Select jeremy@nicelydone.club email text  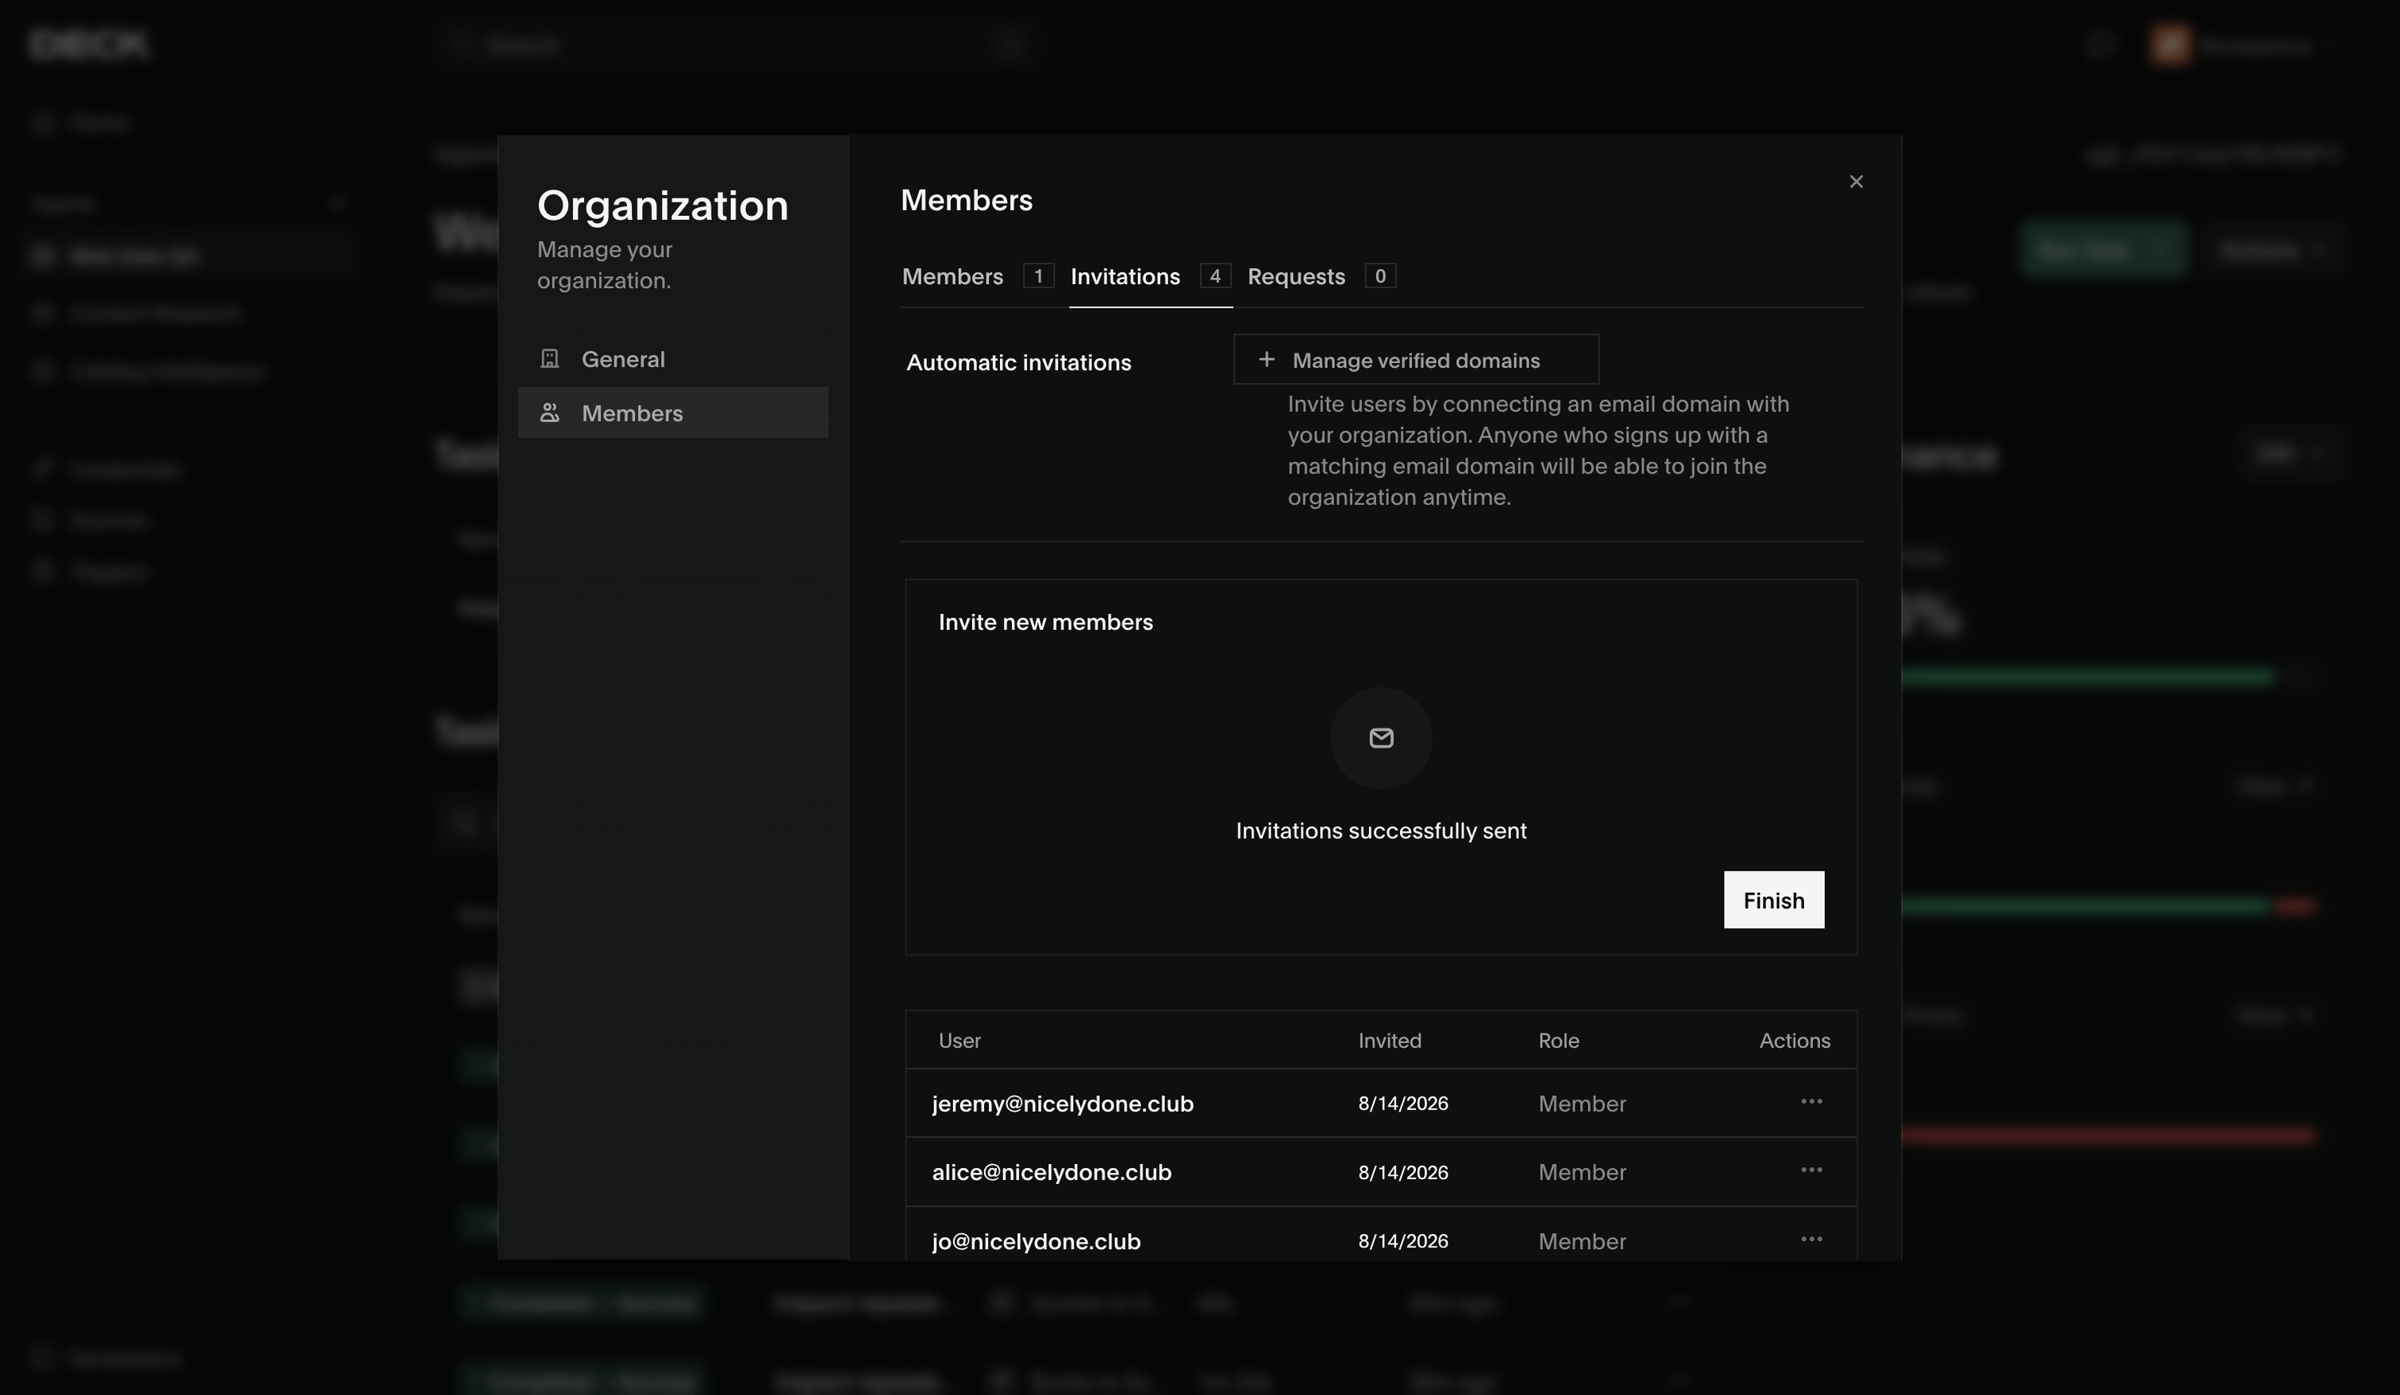coord(1062,1103)
